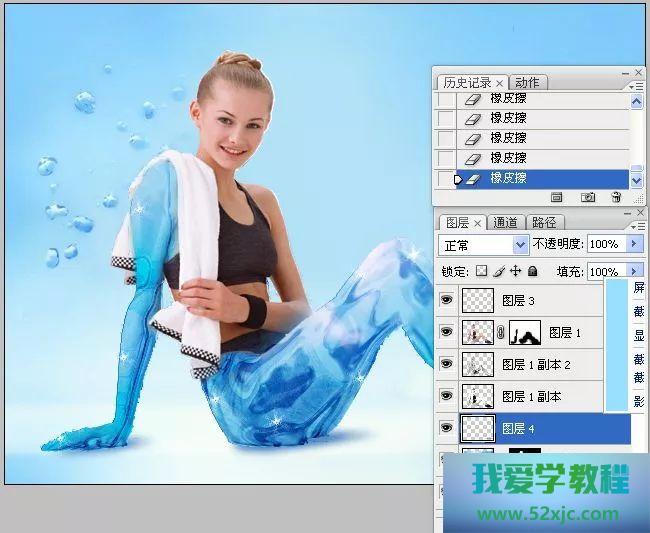The image size is (650, 533).
Task: Click the mask link chain icon on 图层 1
Action: tap(501, 333)
